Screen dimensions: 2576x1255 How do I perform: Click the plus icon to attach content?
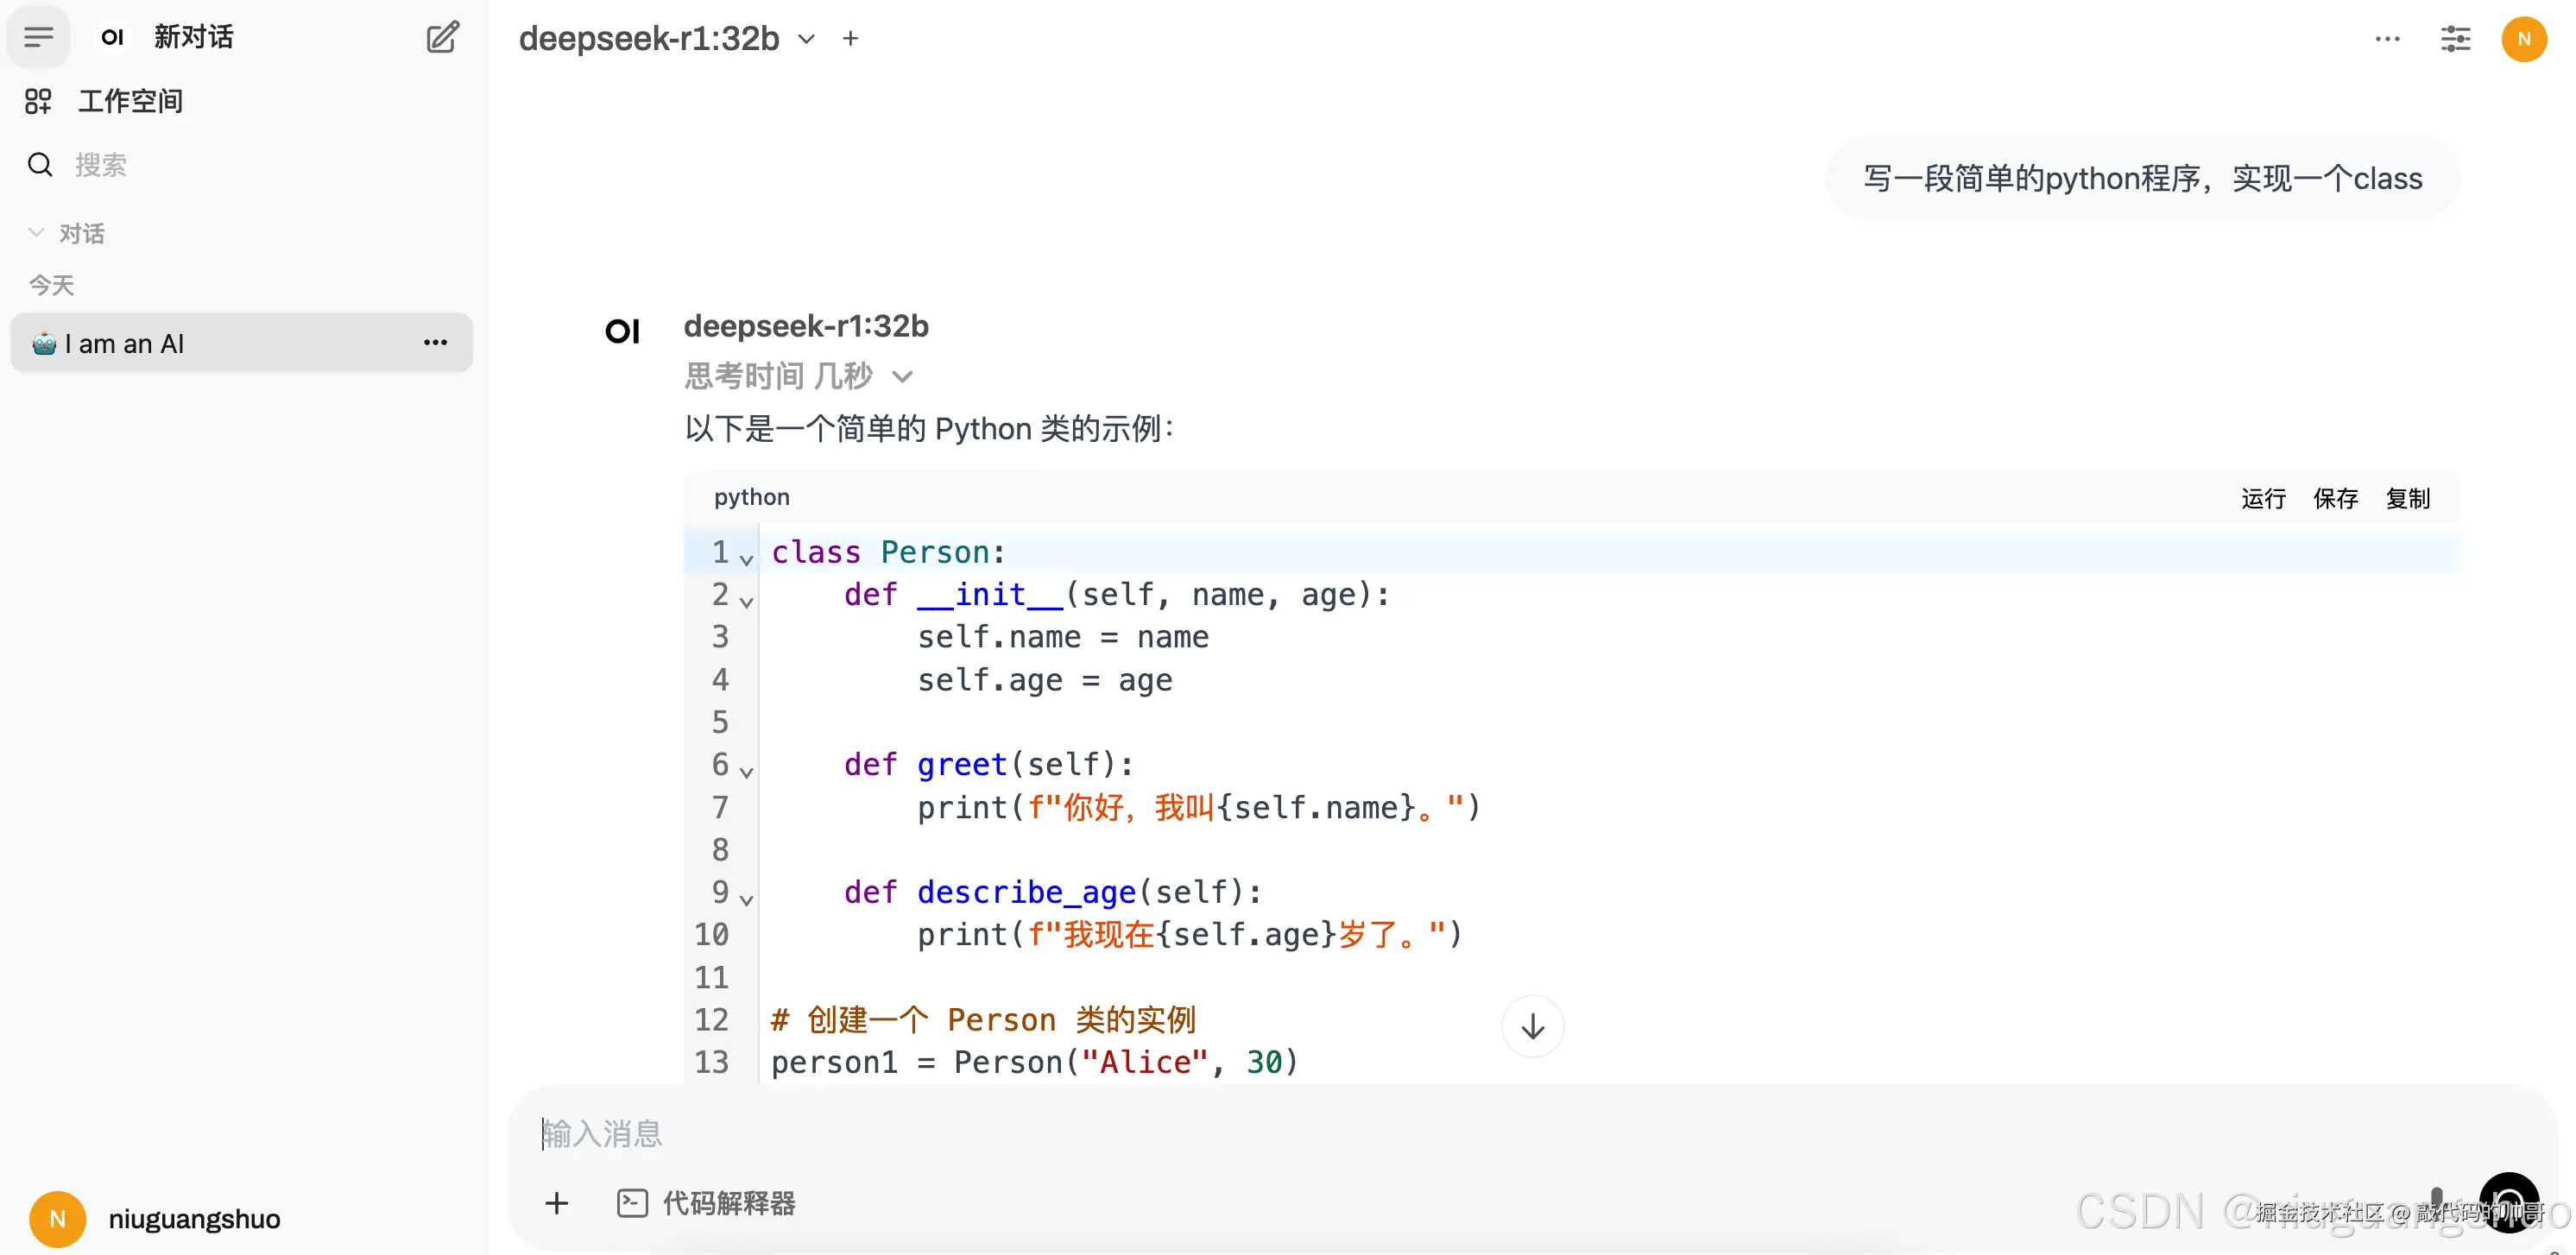click(x=557, y=1204)
